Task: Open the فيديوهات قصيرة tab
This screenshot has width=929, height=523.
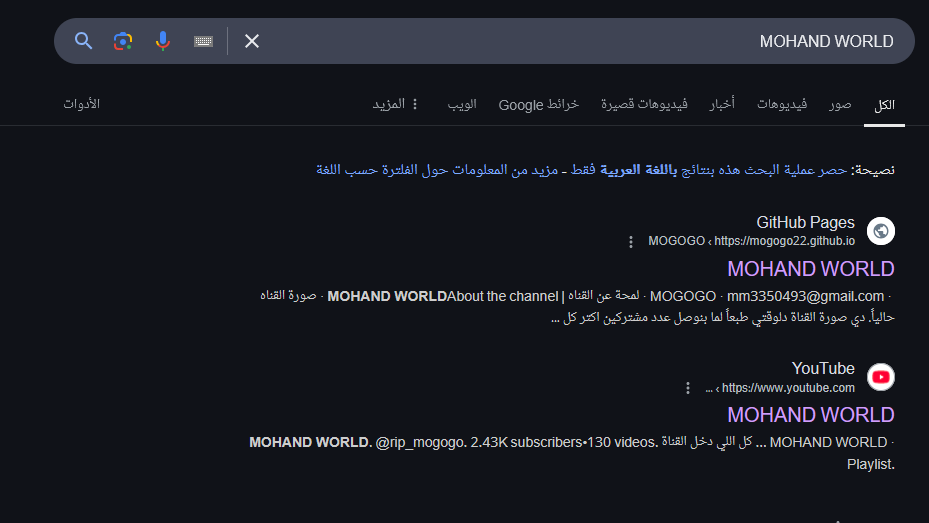Action: [644, 104]
